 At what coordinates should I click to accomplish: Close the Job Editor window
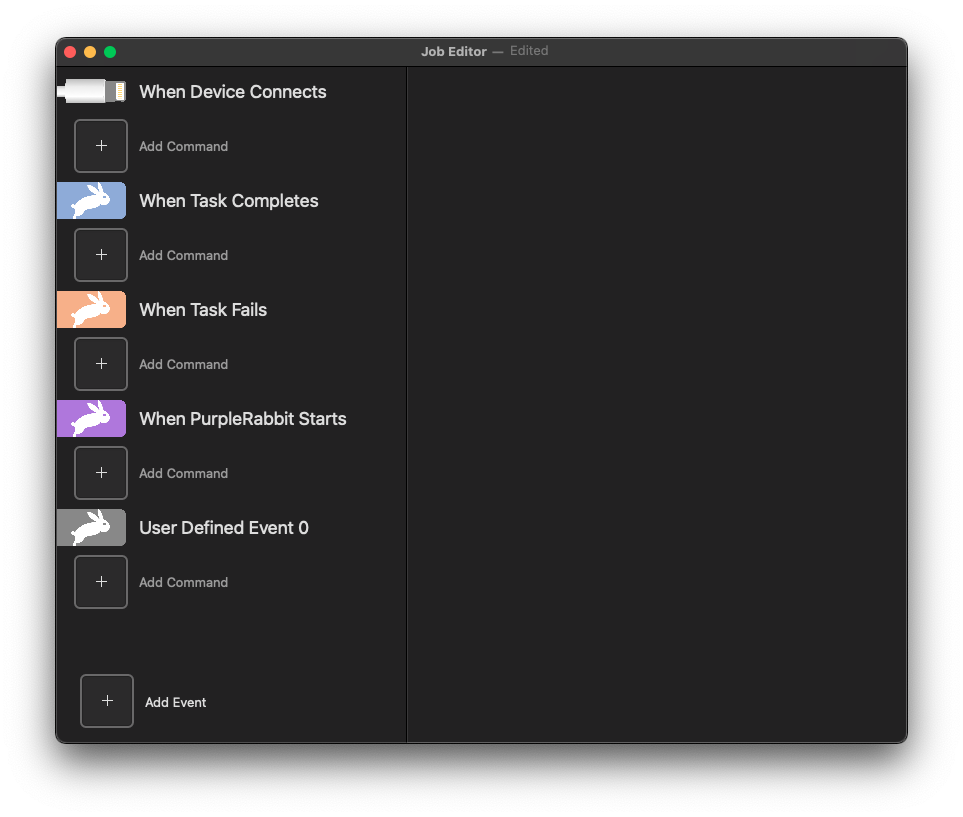[70, 52]
